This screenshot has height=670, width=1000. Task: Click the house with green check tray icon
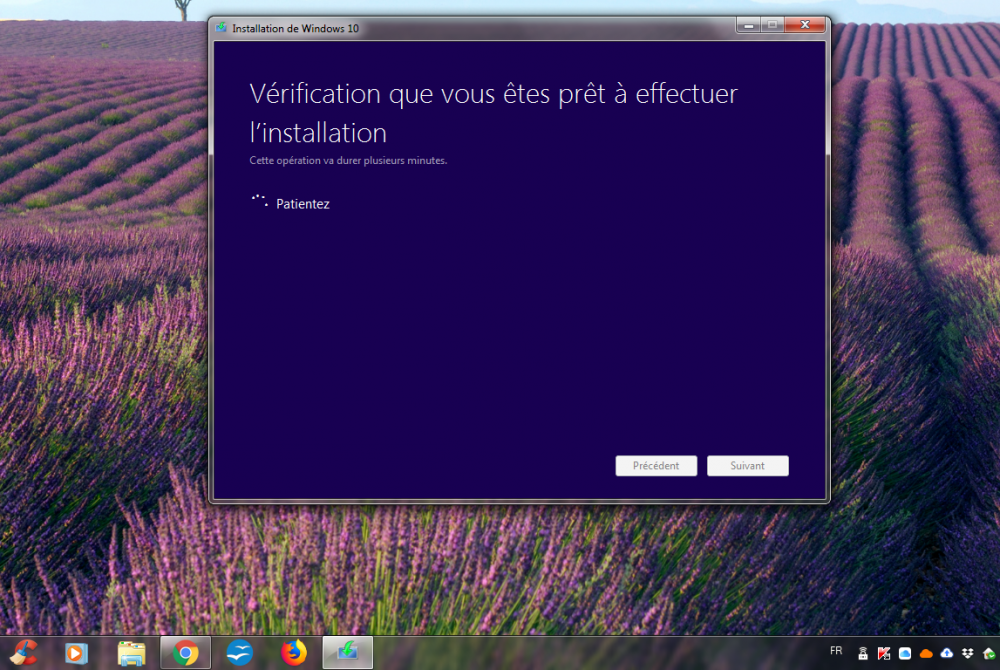989,654
